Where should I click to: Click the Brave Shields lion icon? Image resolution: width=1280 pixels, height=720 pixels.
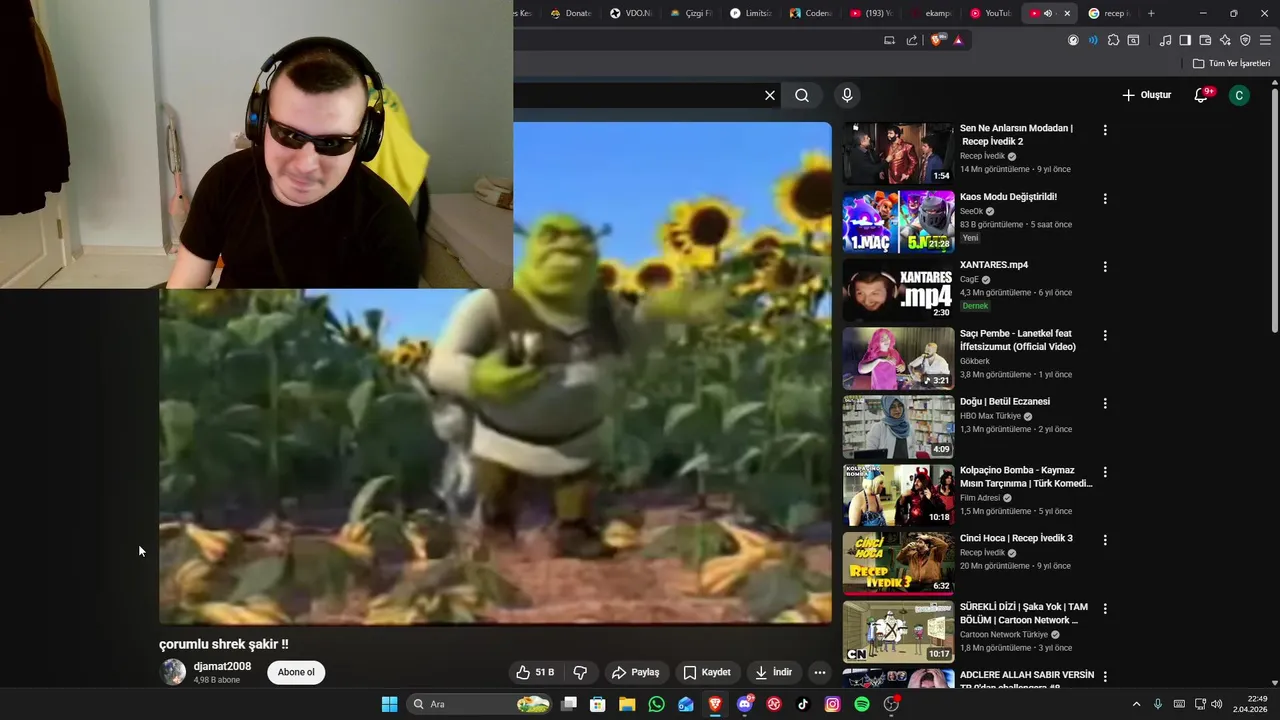936,40
